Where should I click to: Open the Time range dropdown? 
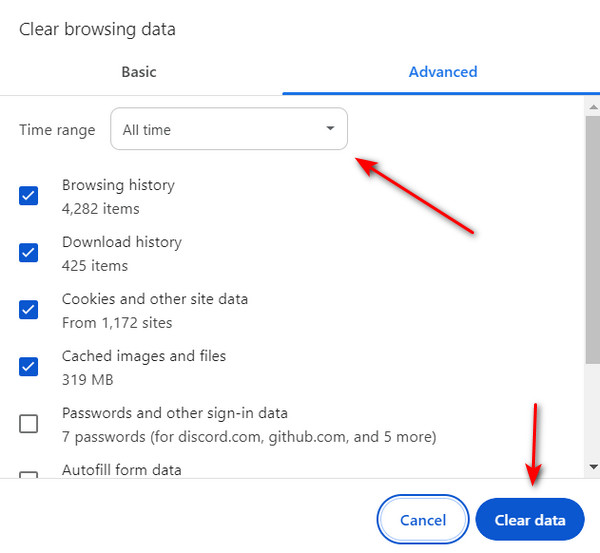(x=229, y=129)
